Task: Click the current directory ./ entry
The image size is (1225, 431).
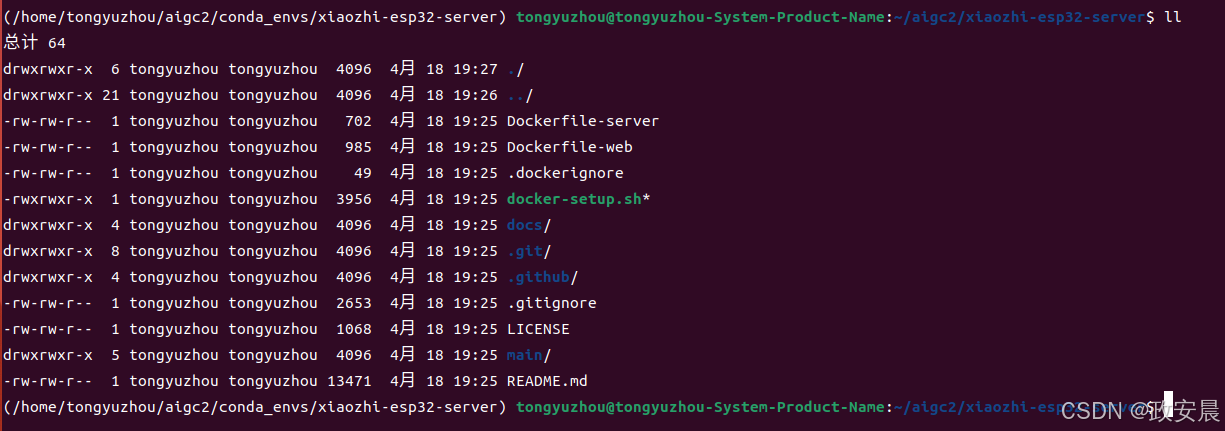Action: pyautogui.click(x=516, y=69)
